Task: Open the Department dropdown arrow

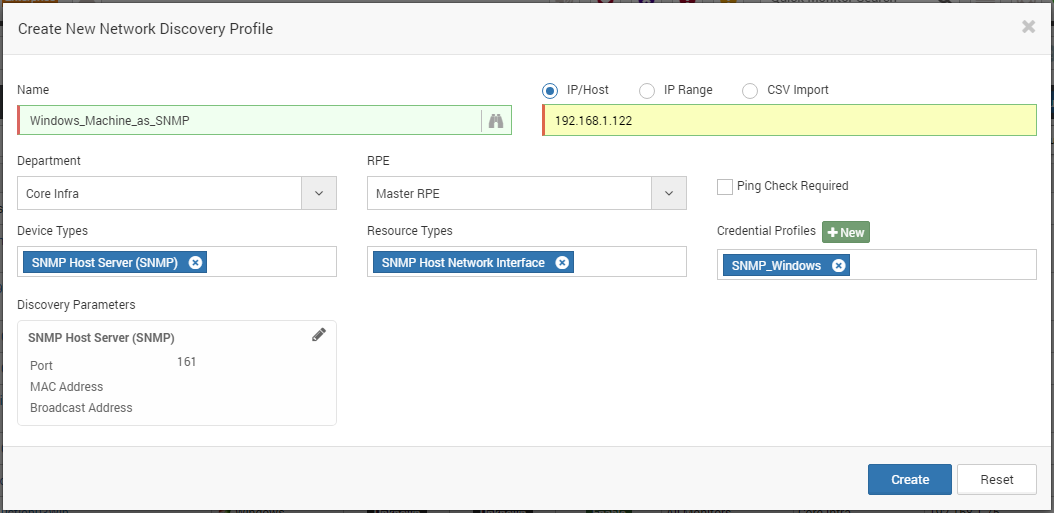Action: coord(319,194)
